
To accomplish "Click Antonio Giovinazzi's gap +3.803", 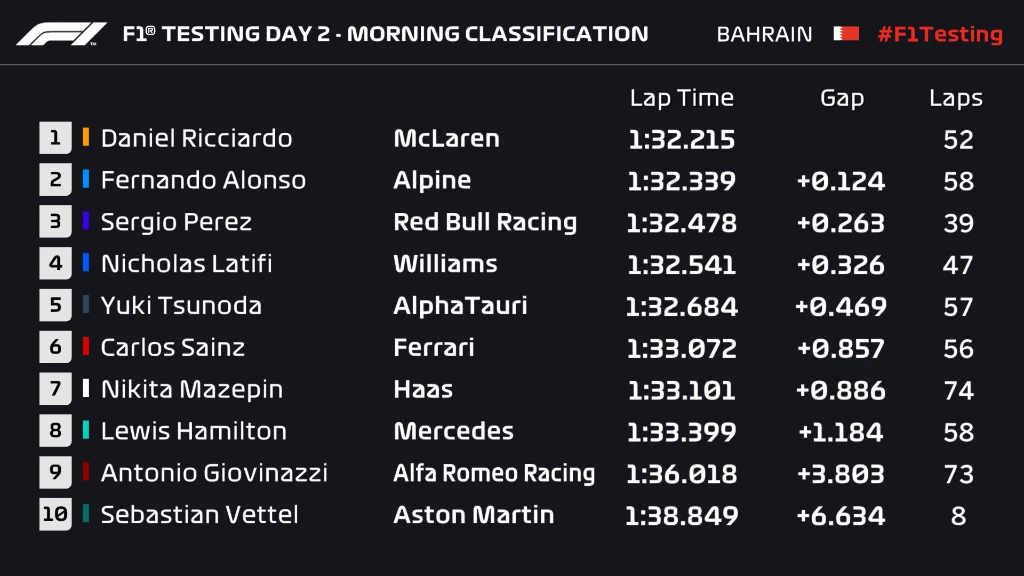I will pyautogui.click(x=840, y=473).
